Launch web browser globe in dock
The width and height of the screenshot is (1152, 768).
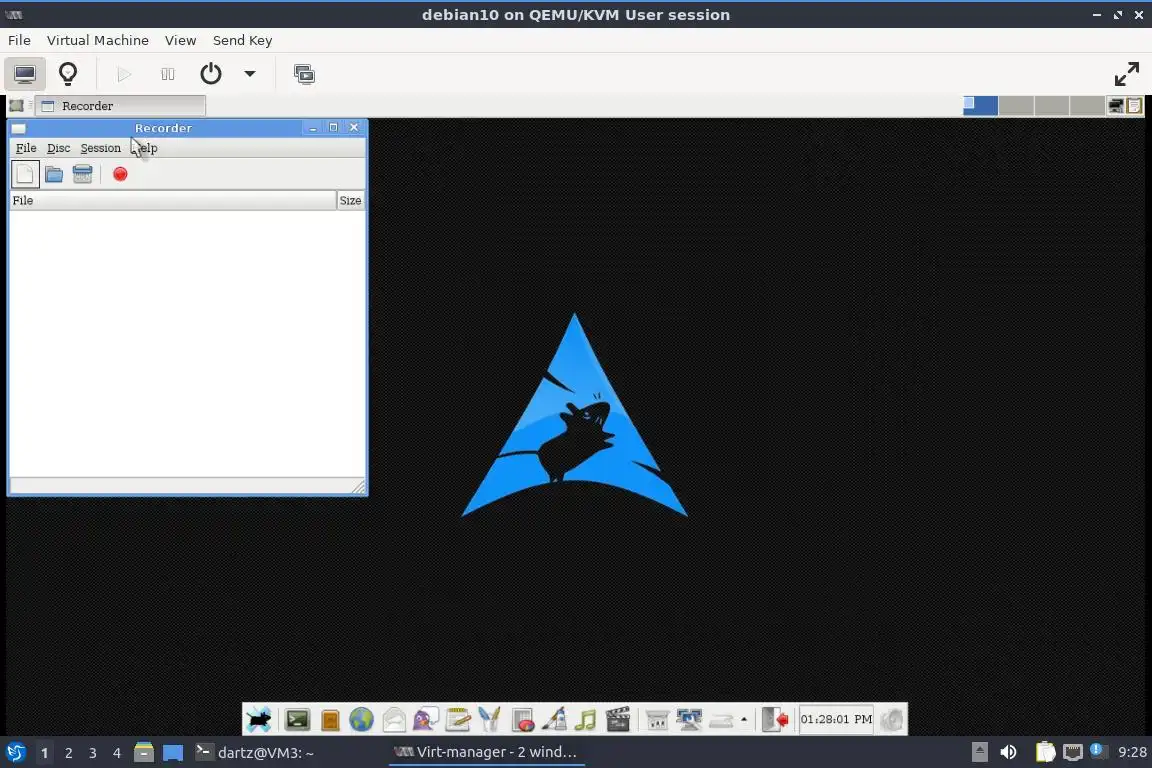361,719
